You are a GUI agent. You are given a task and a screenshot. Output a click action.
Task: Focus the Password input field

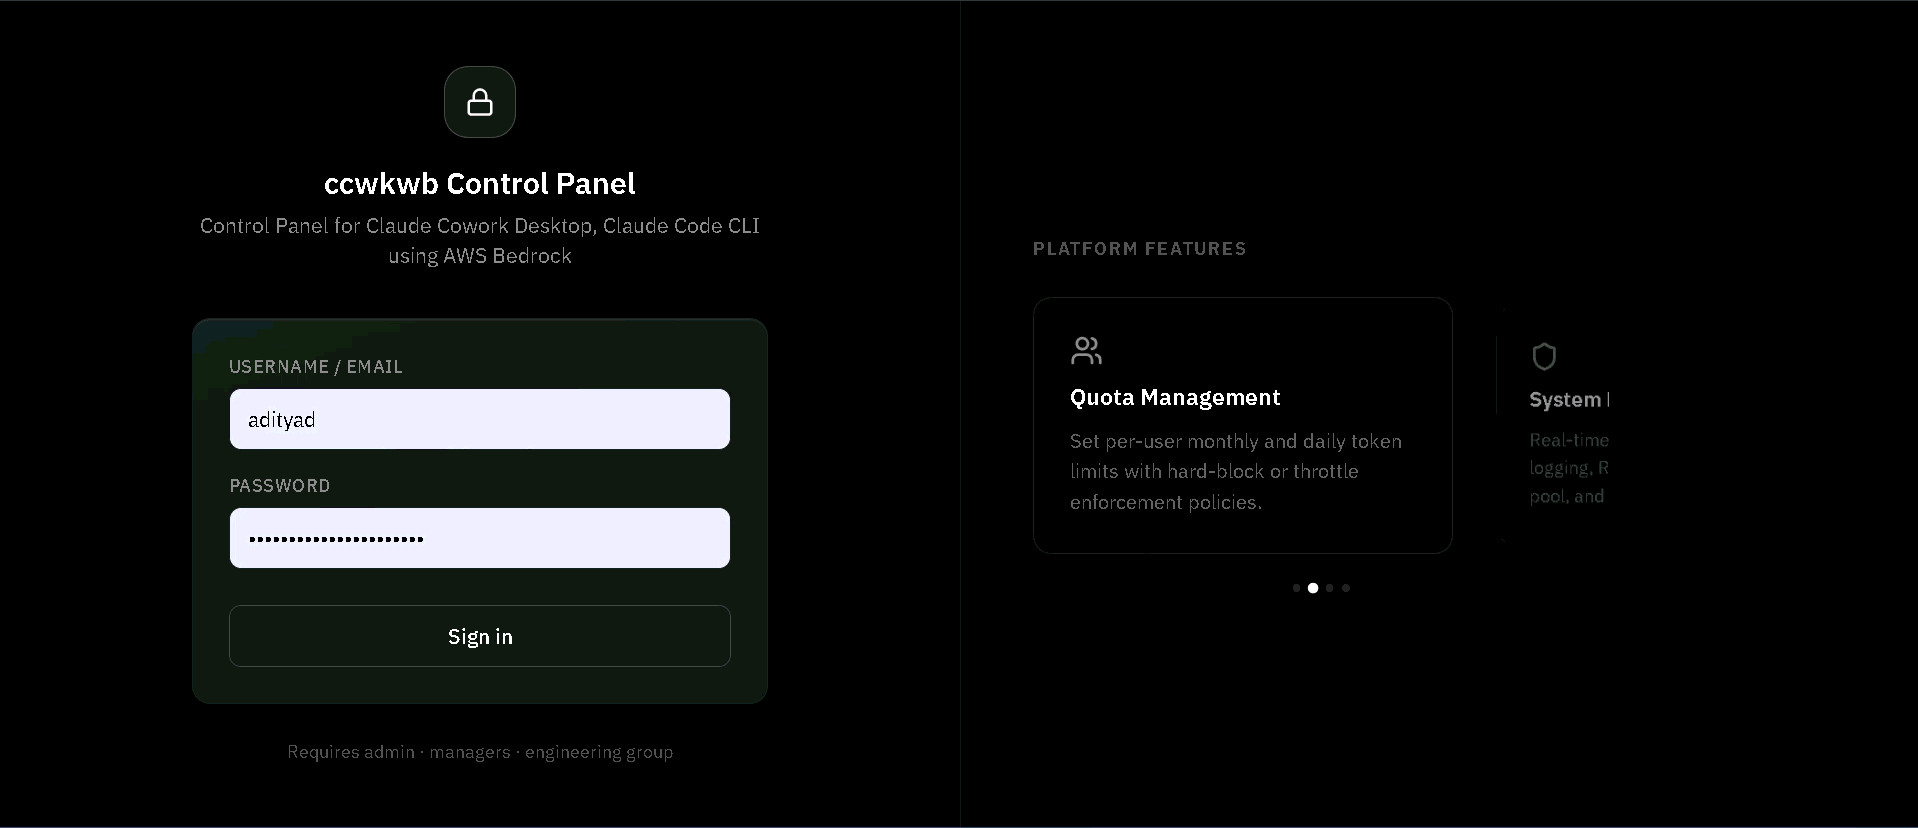coord(480,538)
